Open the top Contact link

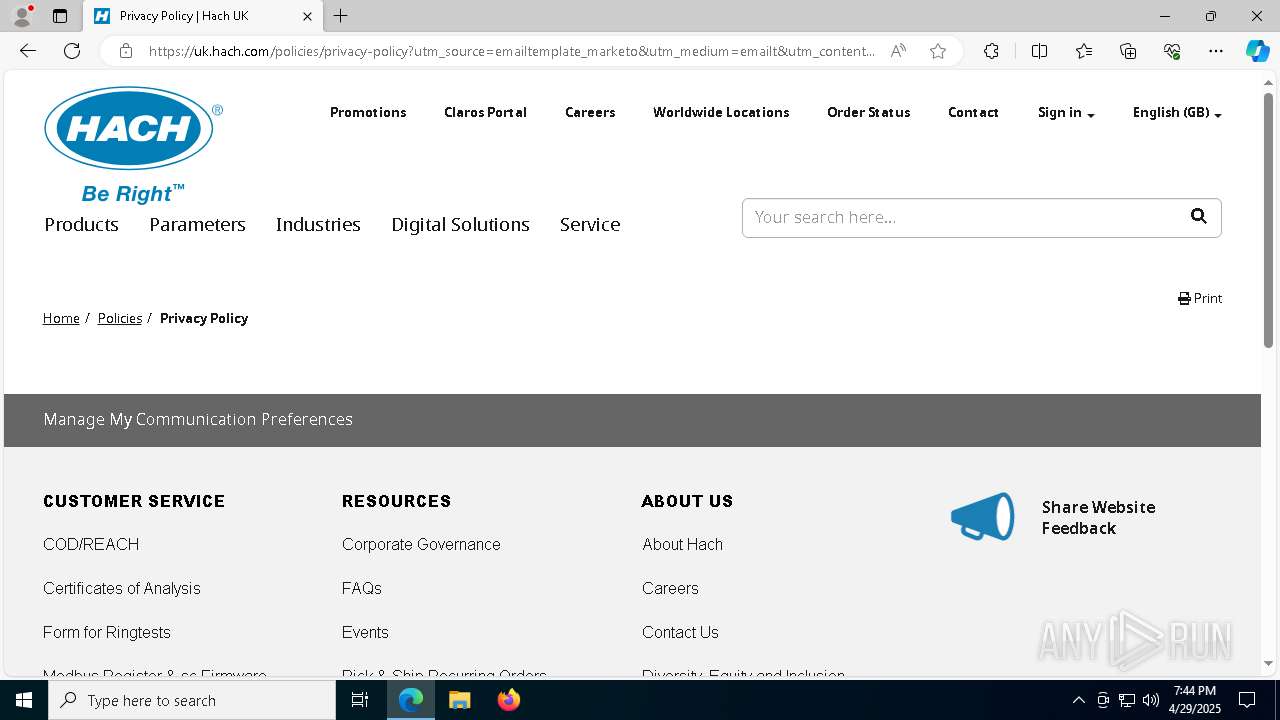coord(973,112)
